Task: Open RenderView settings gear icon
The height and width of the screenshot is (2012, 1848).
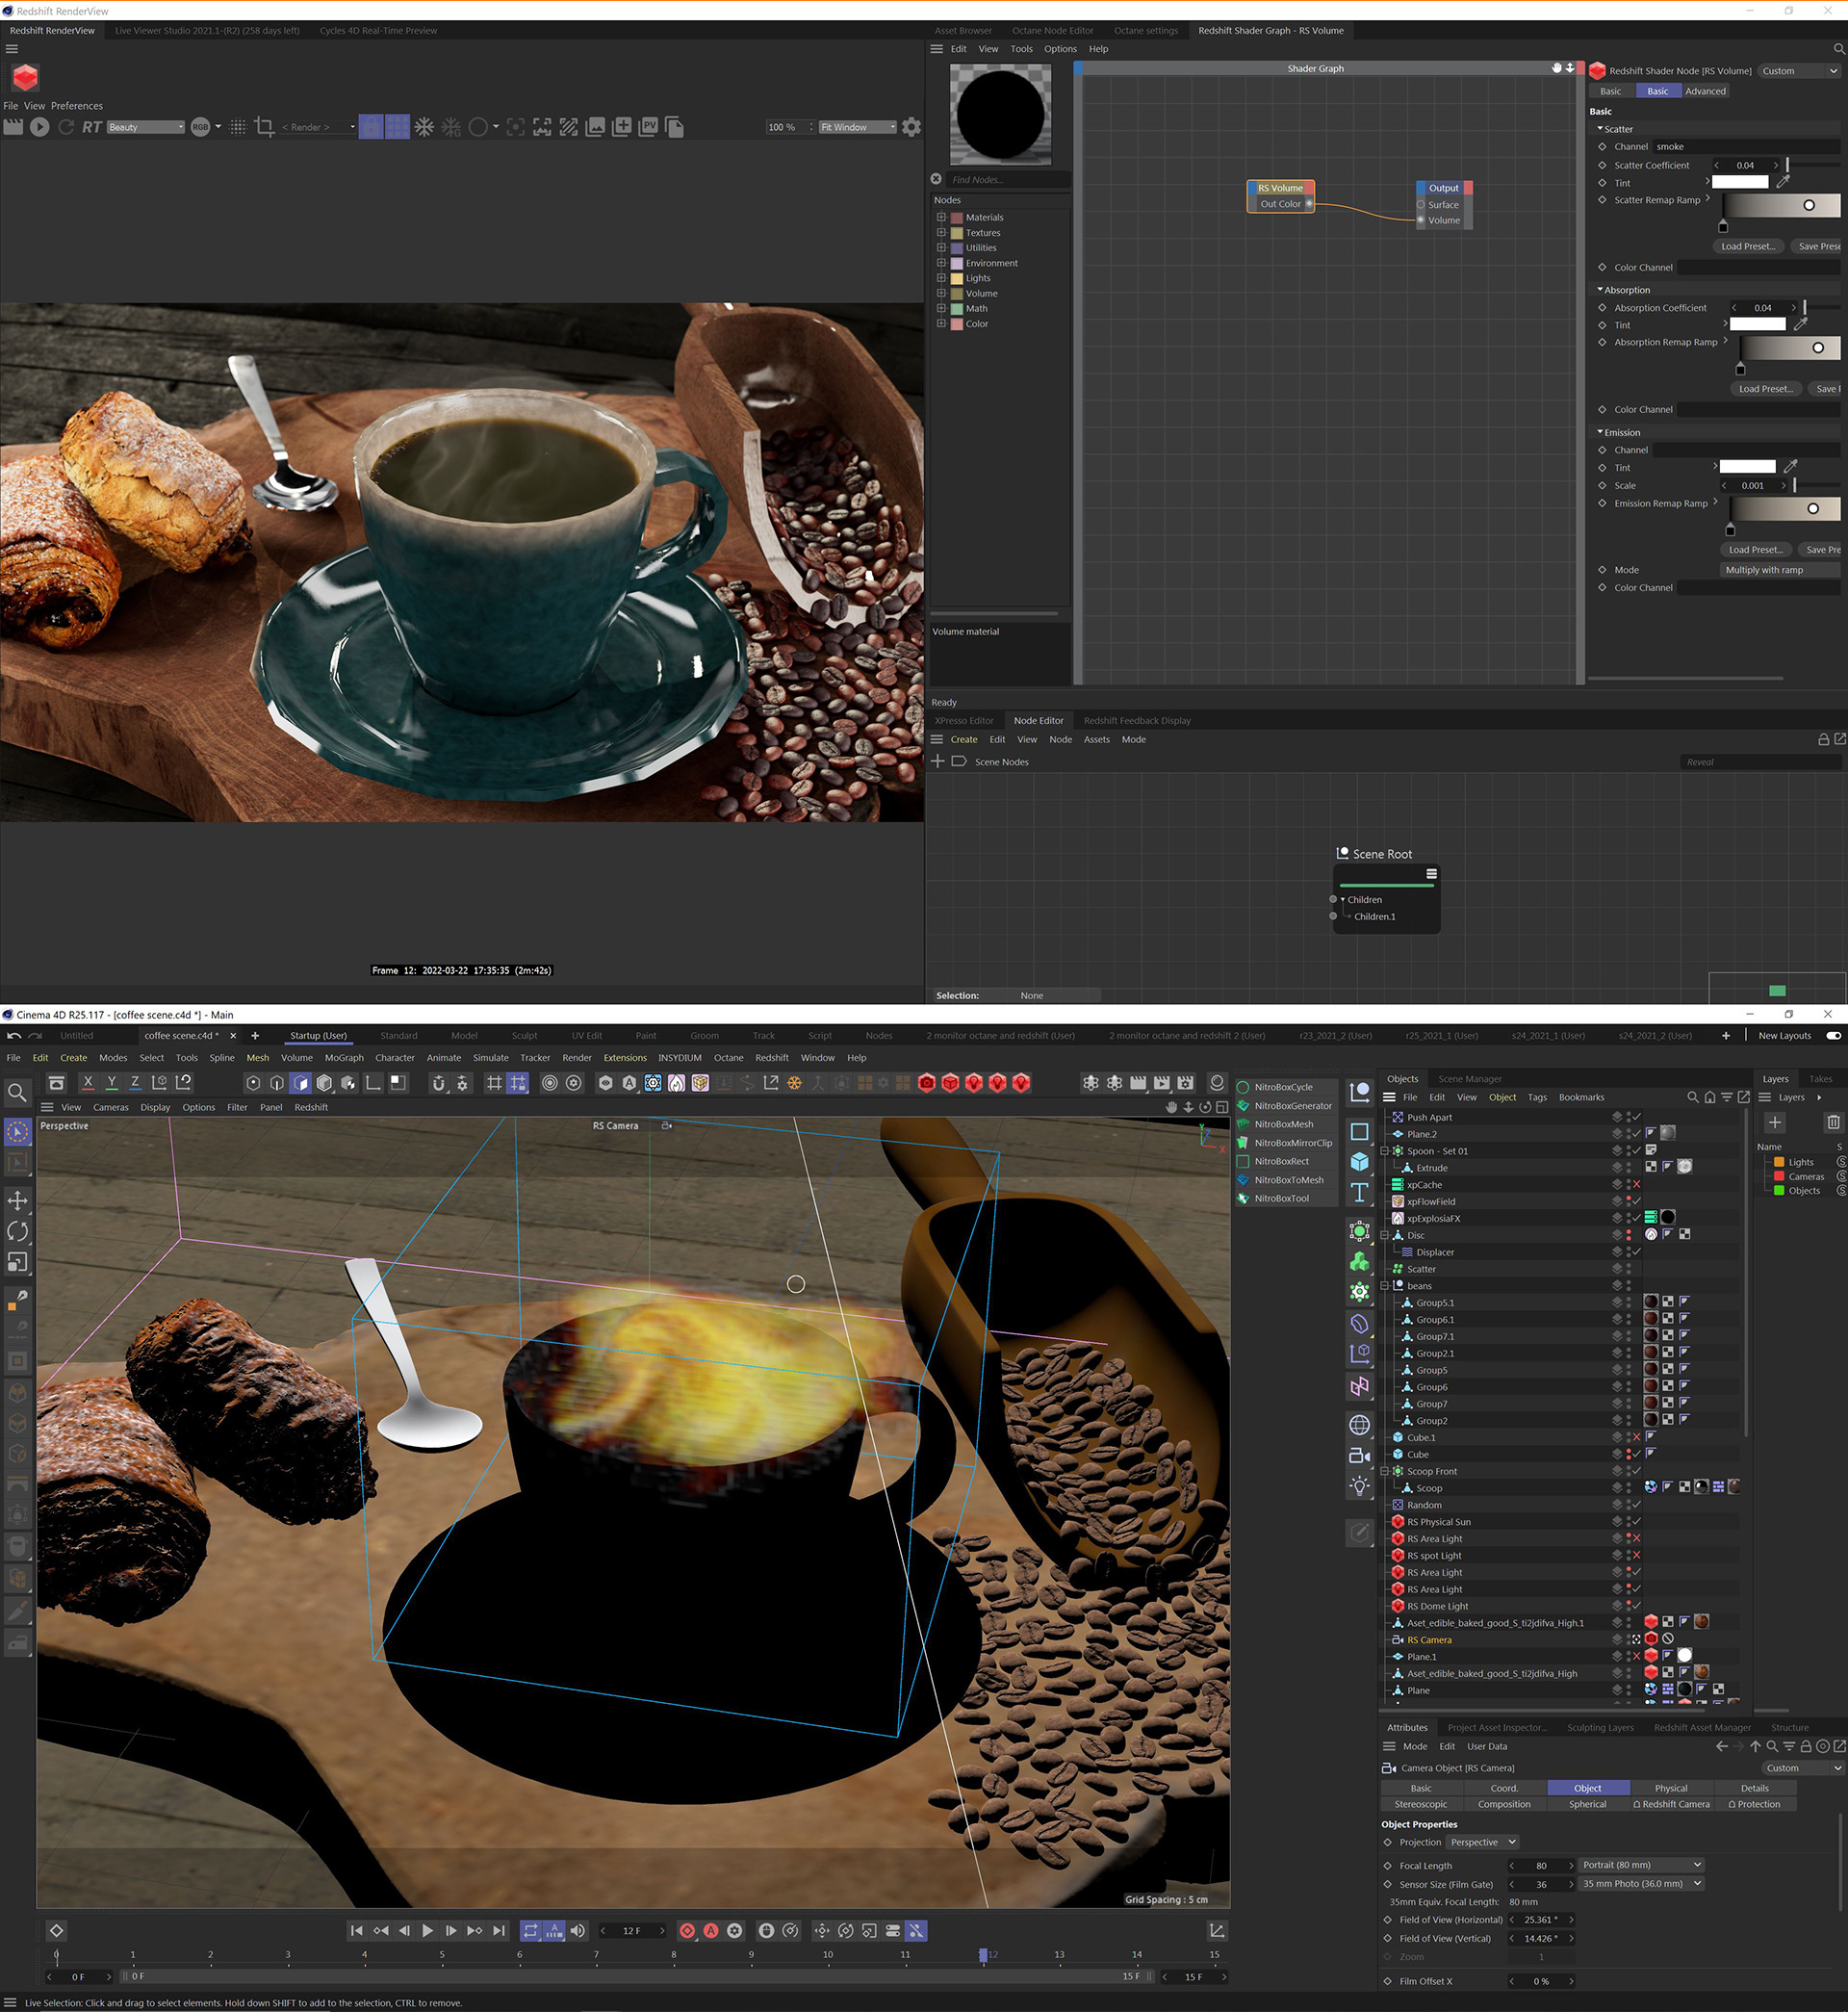Action: pos(911,127)
